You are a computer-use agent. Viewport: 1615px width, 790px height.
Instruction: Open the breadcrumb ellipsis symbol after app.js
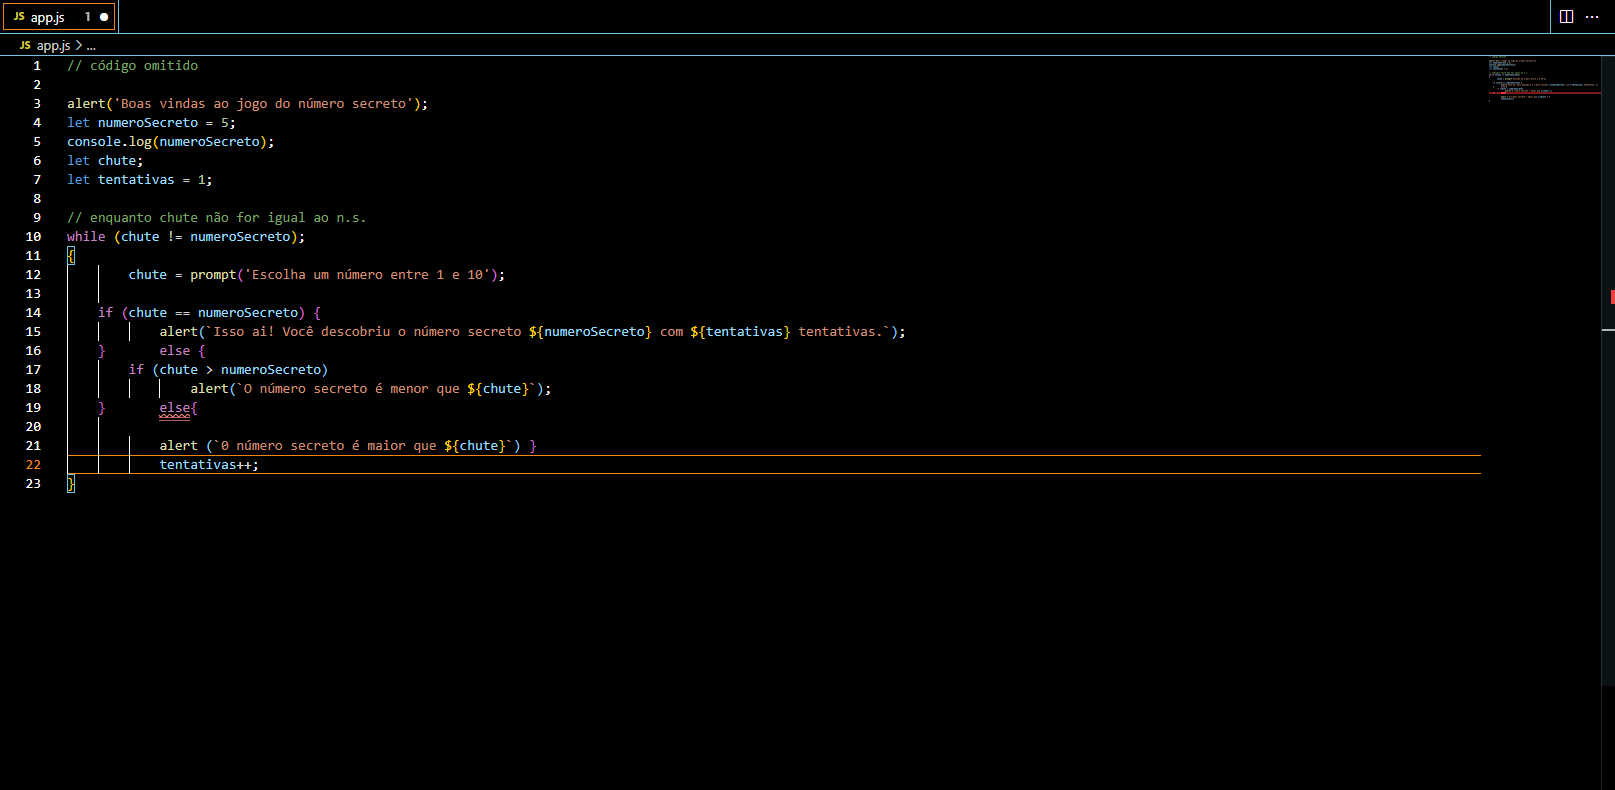[x=91, y=46]
